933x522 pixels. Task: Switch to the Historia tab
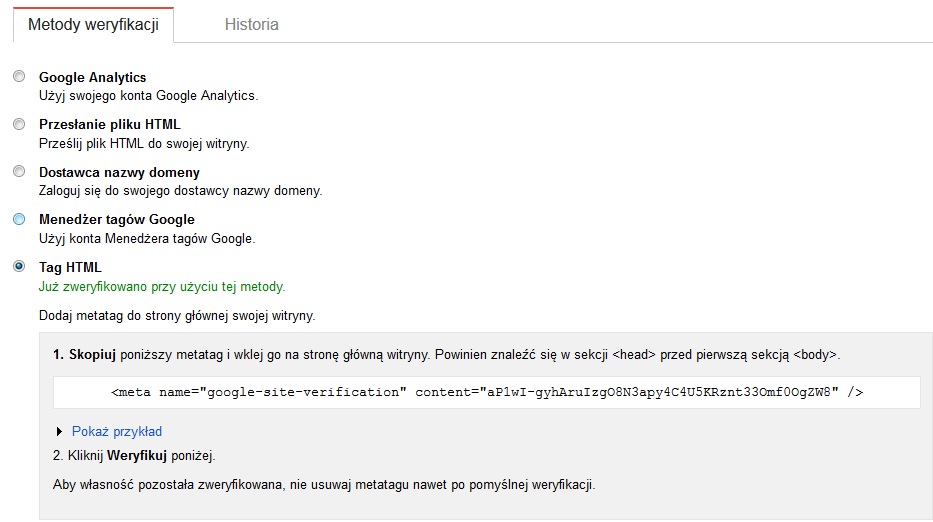(x=251, y=24)
